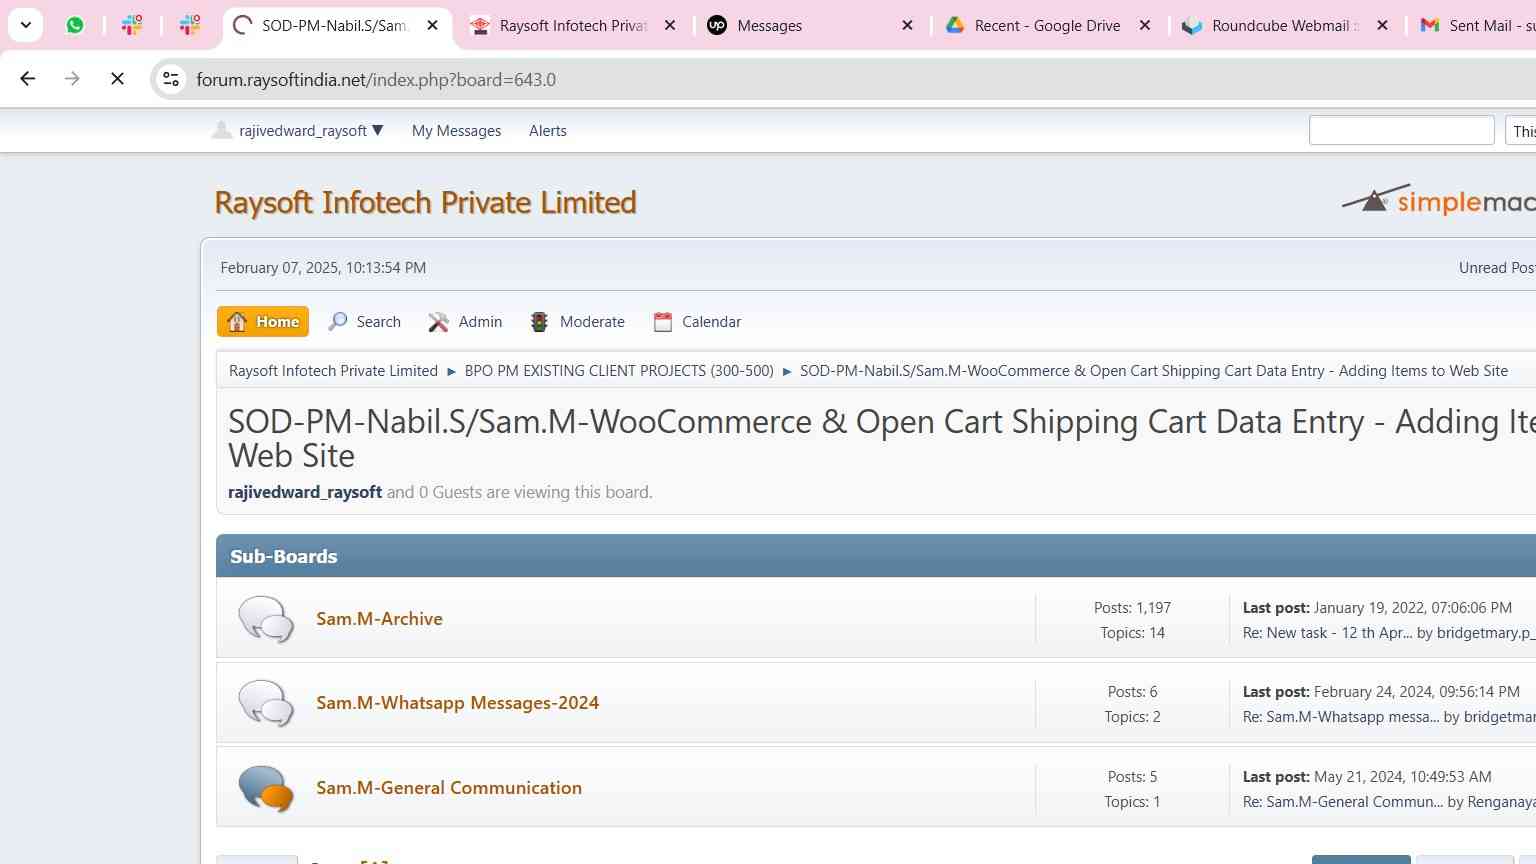Image resolution: width=1536 pixels, height=864 pixels.
Task: Stop loading the page
Action: [117, 79]
